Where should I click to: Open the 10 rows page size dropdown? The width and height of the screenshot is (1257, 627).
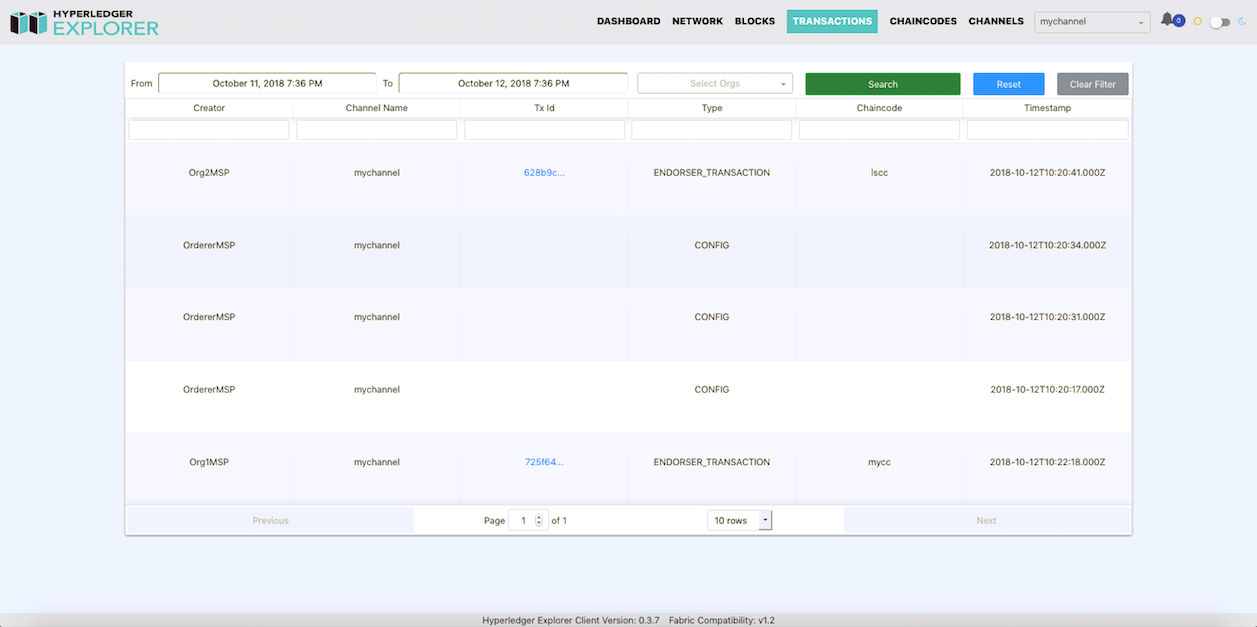point(740,520)
